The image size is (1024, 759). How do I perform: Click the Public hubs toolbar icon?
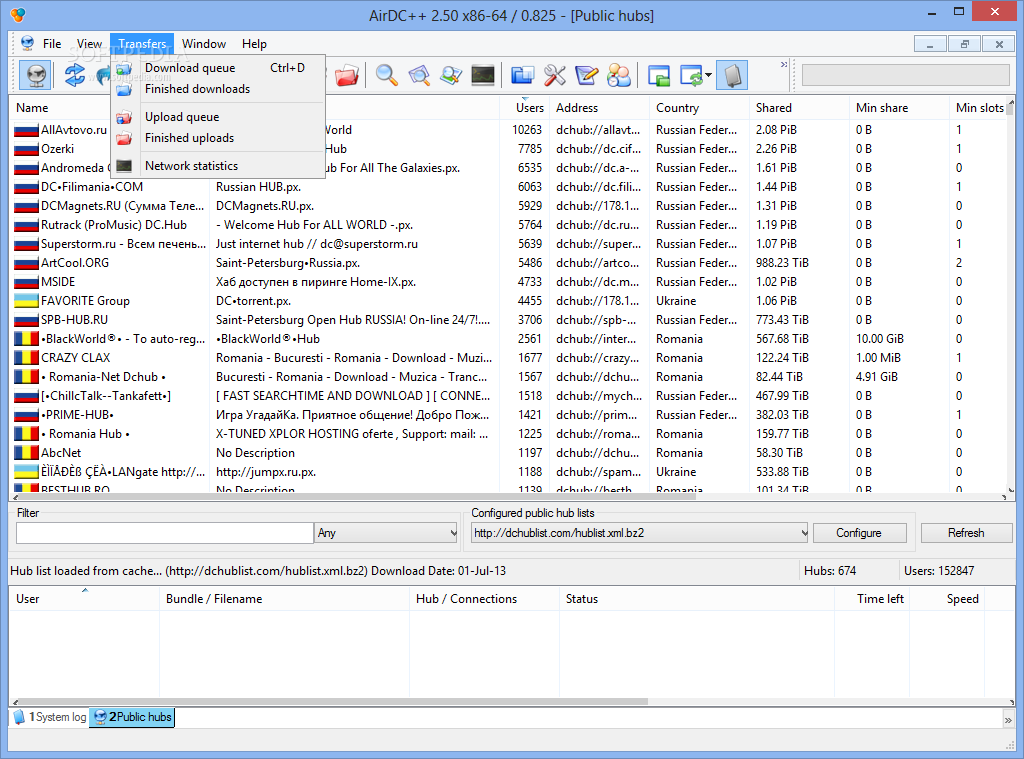pyautogui.click(x=36, y=75)
